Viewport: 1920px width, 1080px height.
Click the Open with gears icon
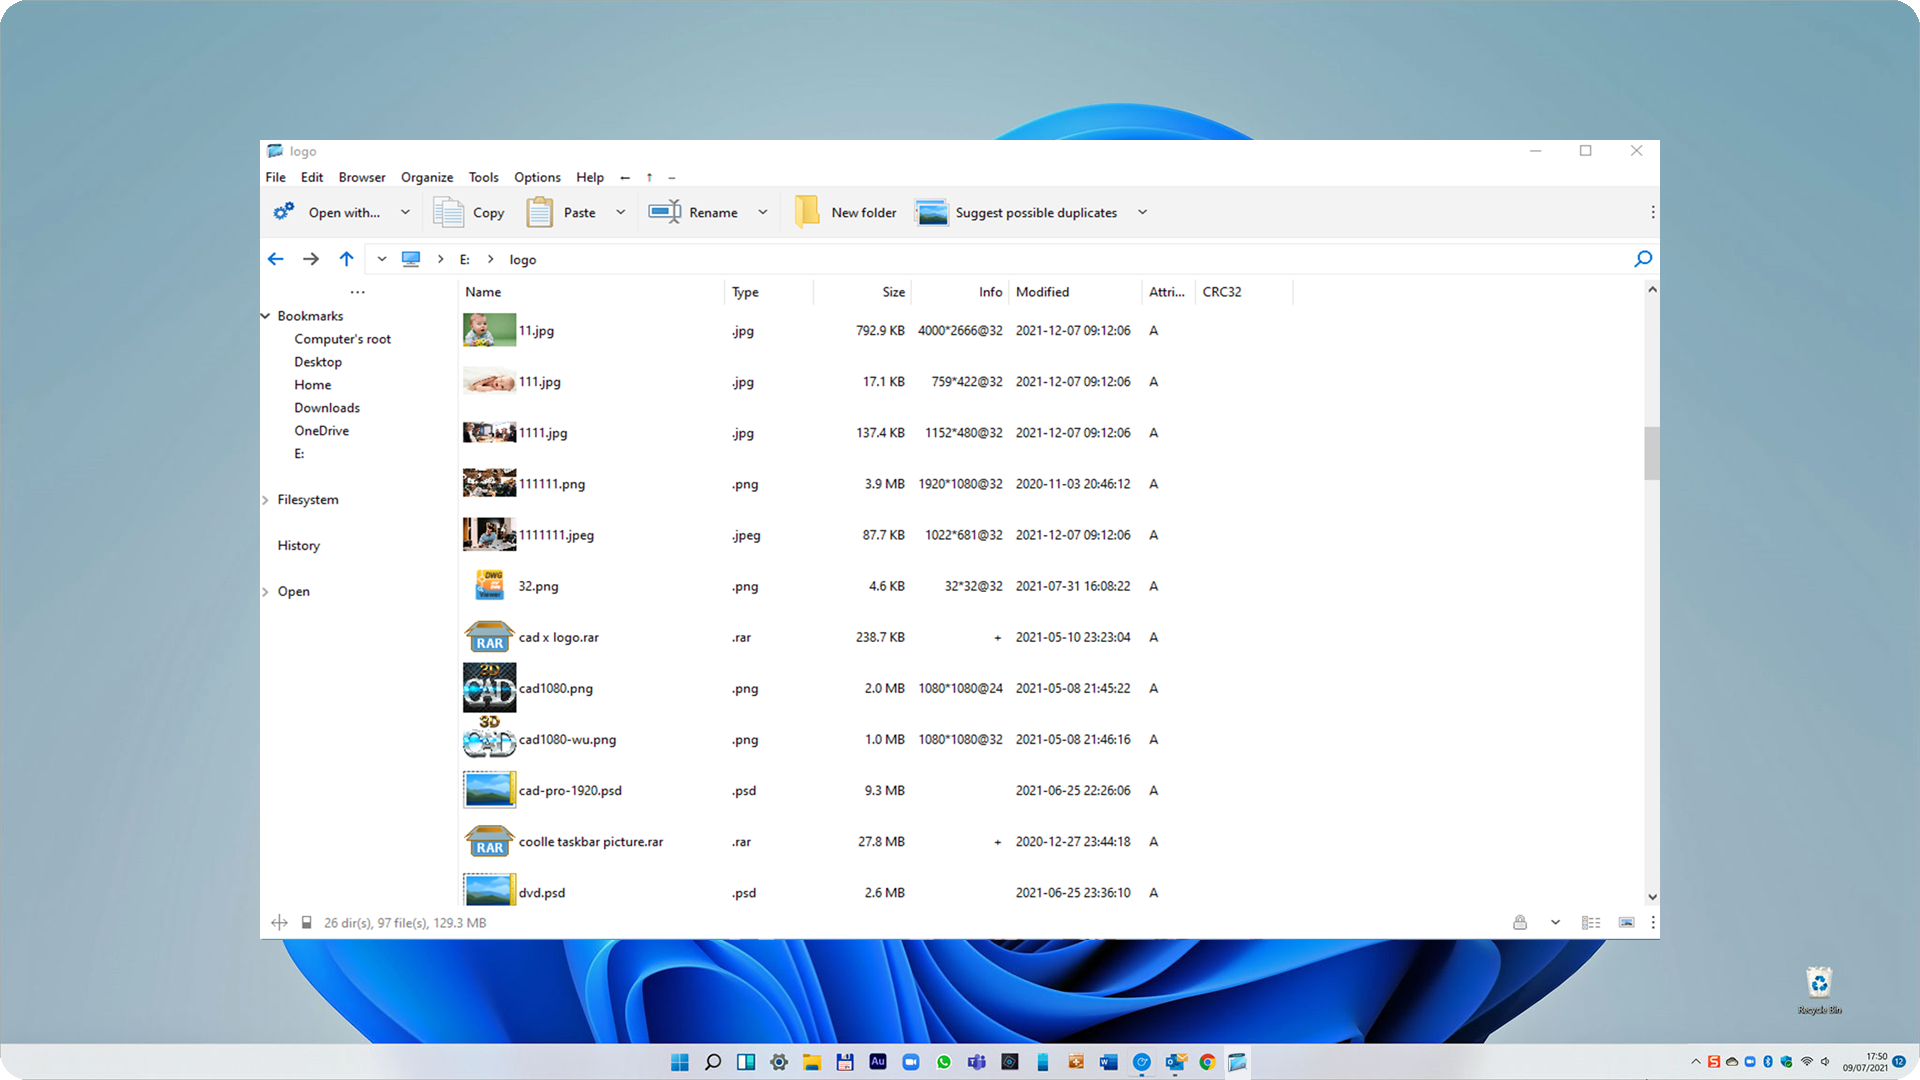tap(284, 212)
